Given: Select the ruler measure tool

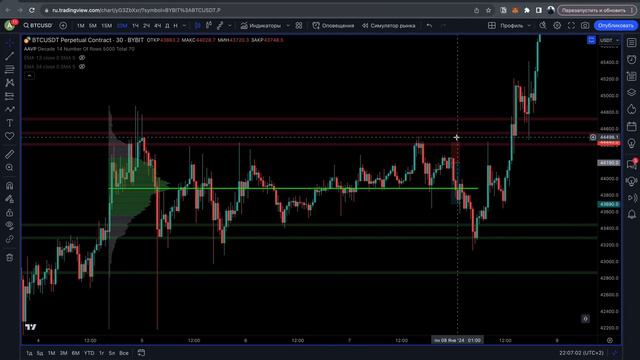Looking at the screenshot, I should point(9,154).
